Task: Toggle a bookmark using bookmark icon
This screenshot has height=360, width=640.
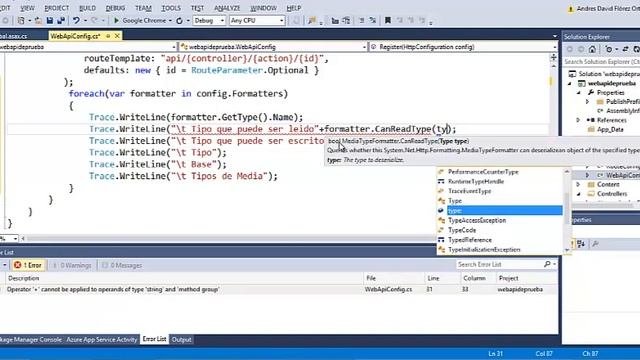Action: point(388,20)
